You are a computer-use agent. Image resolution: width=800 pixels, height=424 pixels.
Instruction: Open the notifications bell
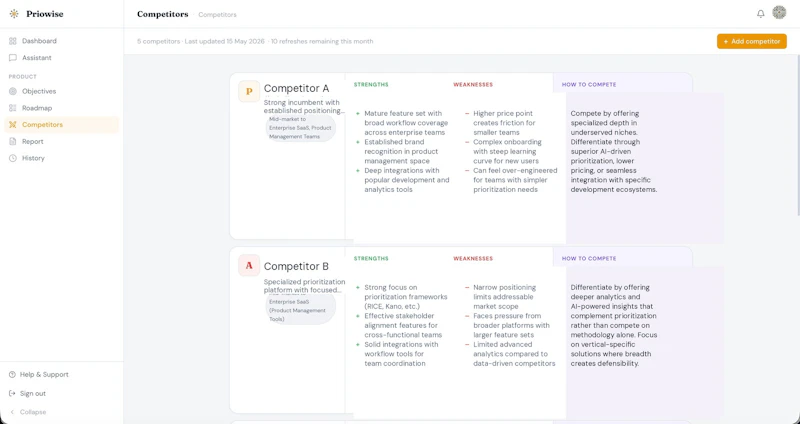pyautogui.click(x=760, y=14)
